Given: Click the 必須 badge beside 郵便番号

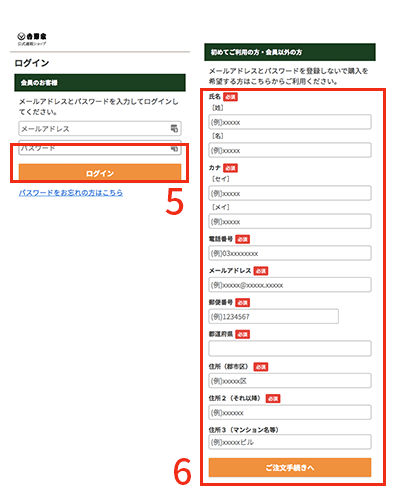Looking at the screenshot, I should [x=242, y=302].
